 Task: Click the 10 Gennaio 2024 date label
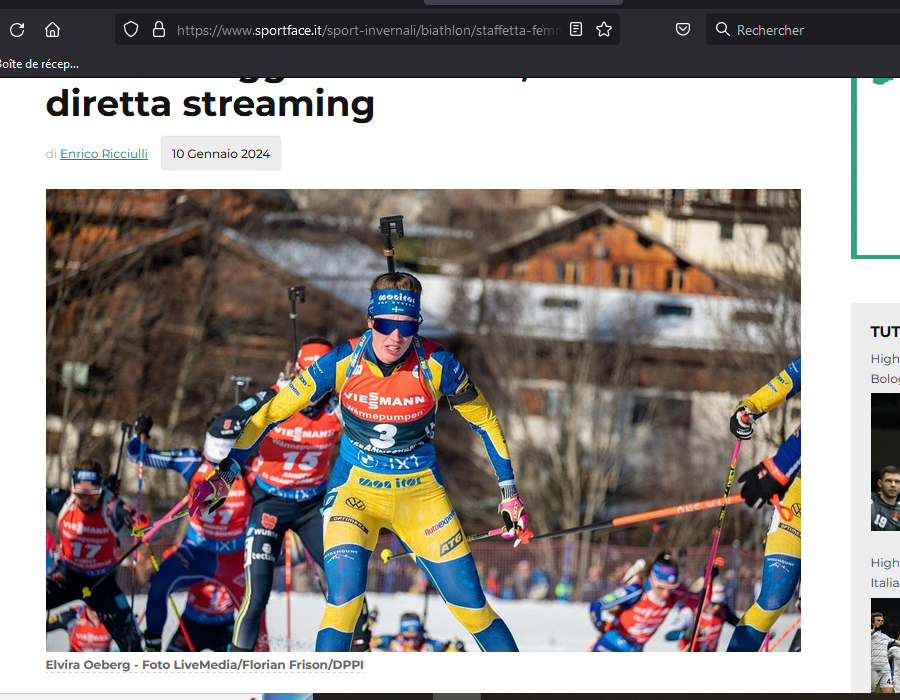click(220, 153)
